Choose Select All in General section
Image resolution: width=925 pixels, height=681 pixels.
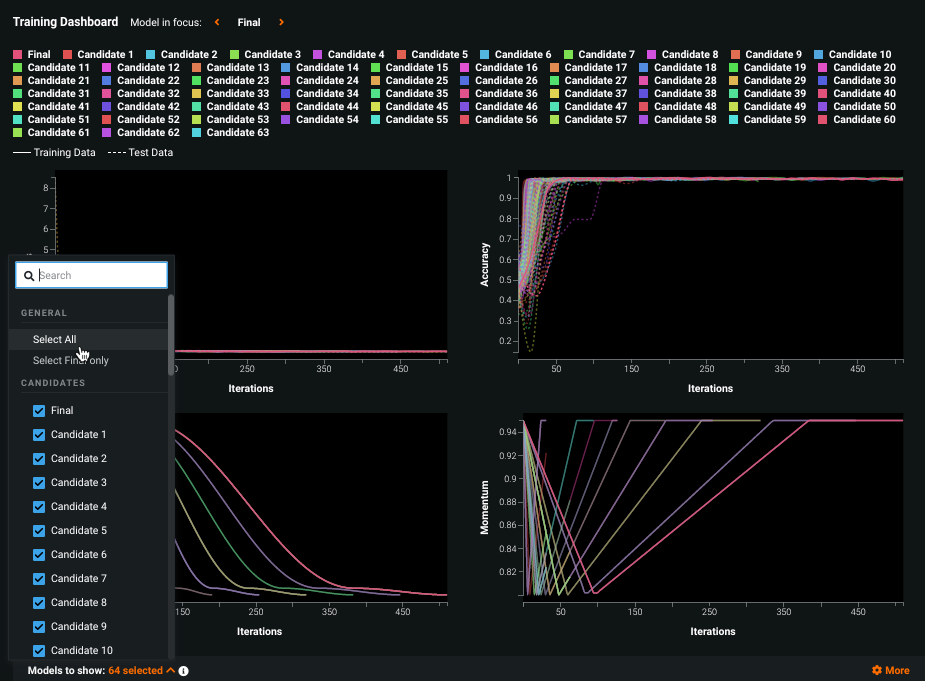point(54,340)
